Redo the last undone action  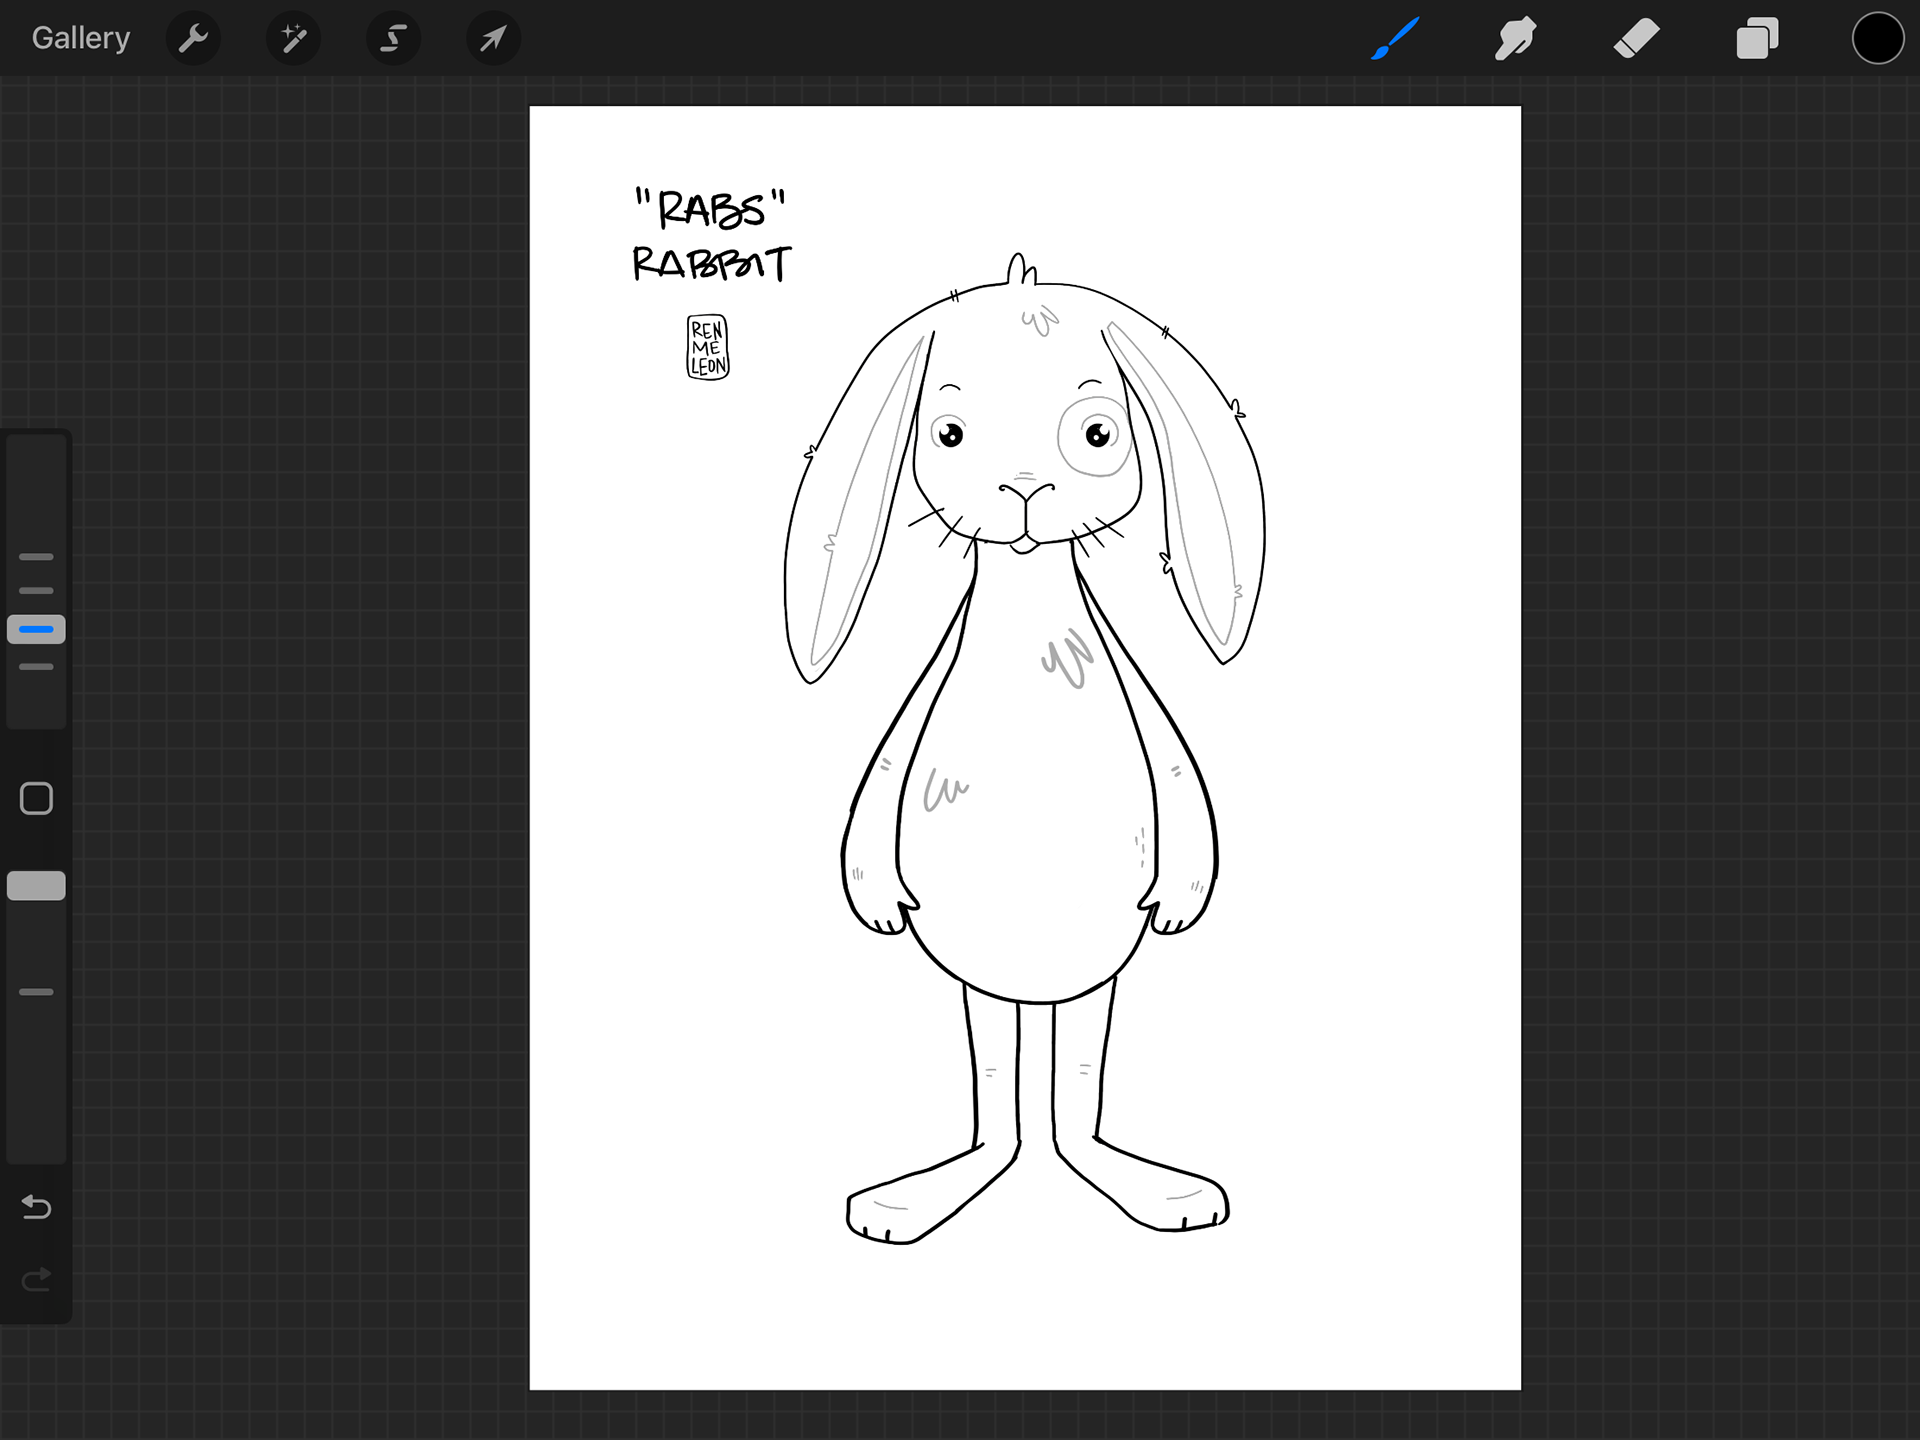click(x=36, y=1279)
